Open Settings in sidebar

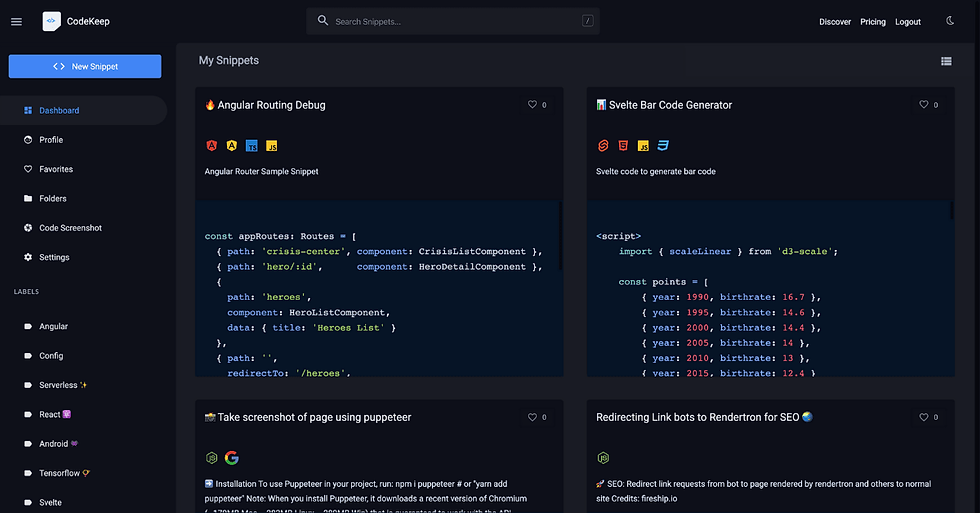pos(84,257)
